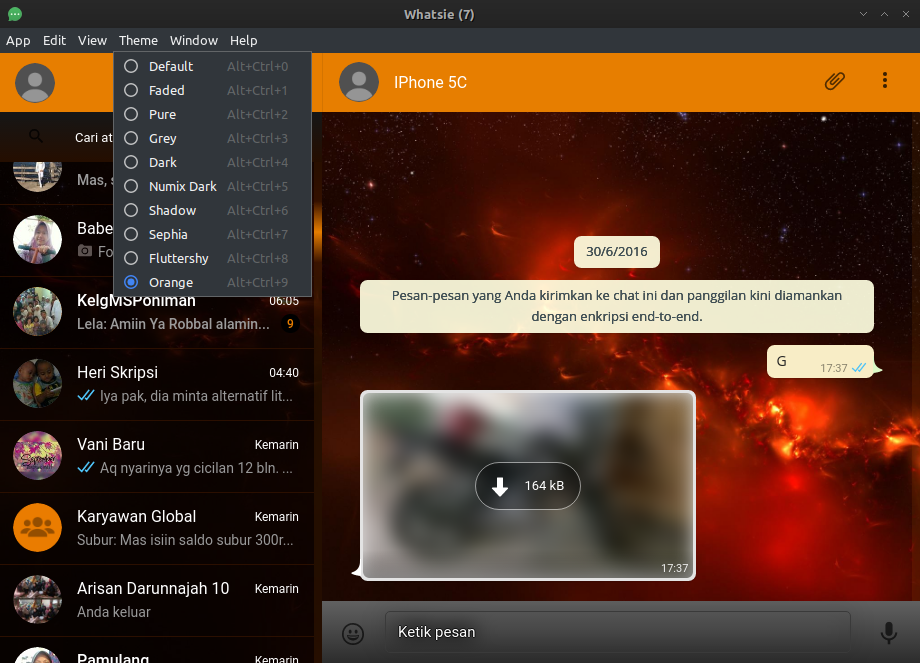
Task: Open the Edit menu
Action: (x=54, y=40)
